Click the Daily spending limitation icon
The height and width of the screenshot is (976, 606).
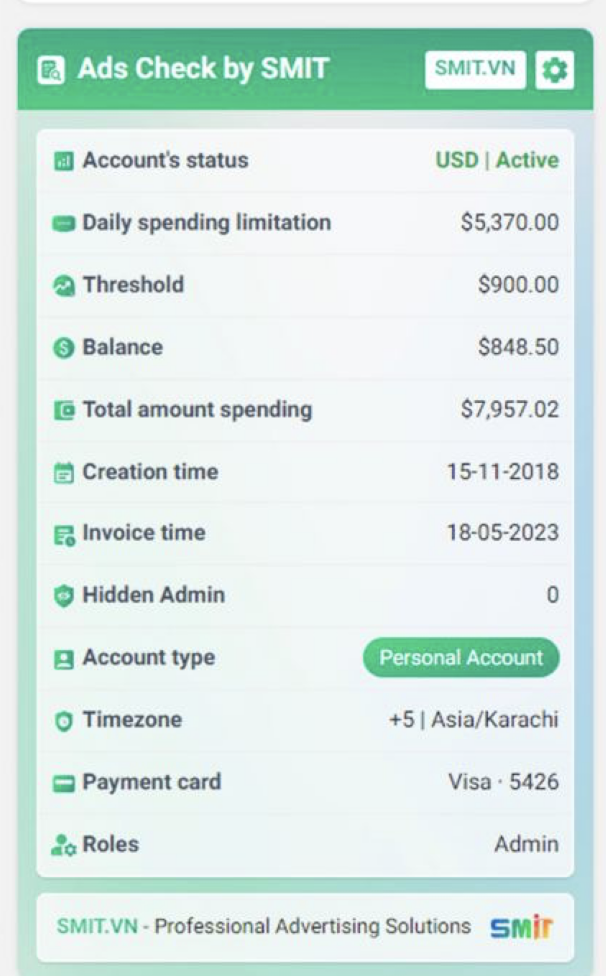(64, 223)
